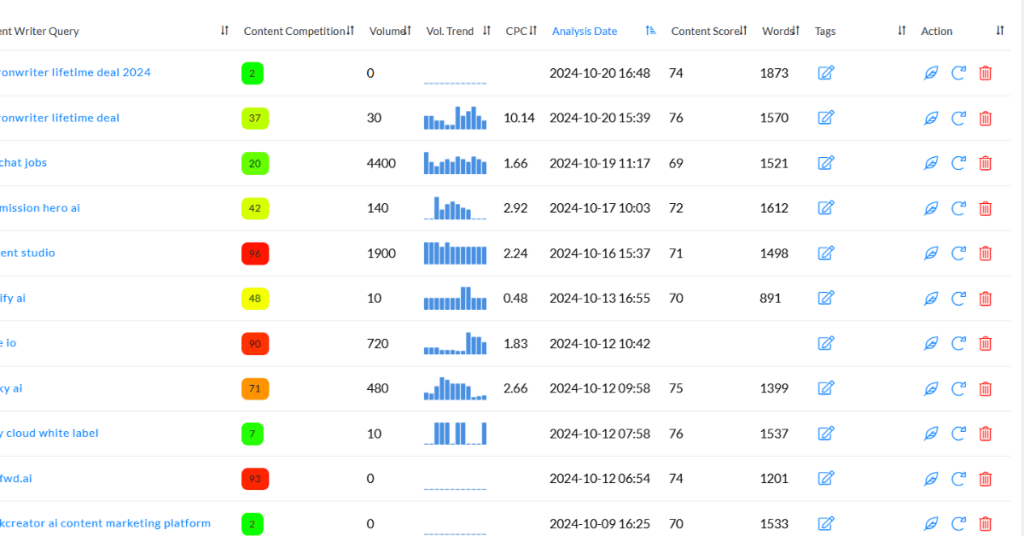Sort by Tags column
The height and width of the screenshot is (536, 1024).
tap(902, 31)
